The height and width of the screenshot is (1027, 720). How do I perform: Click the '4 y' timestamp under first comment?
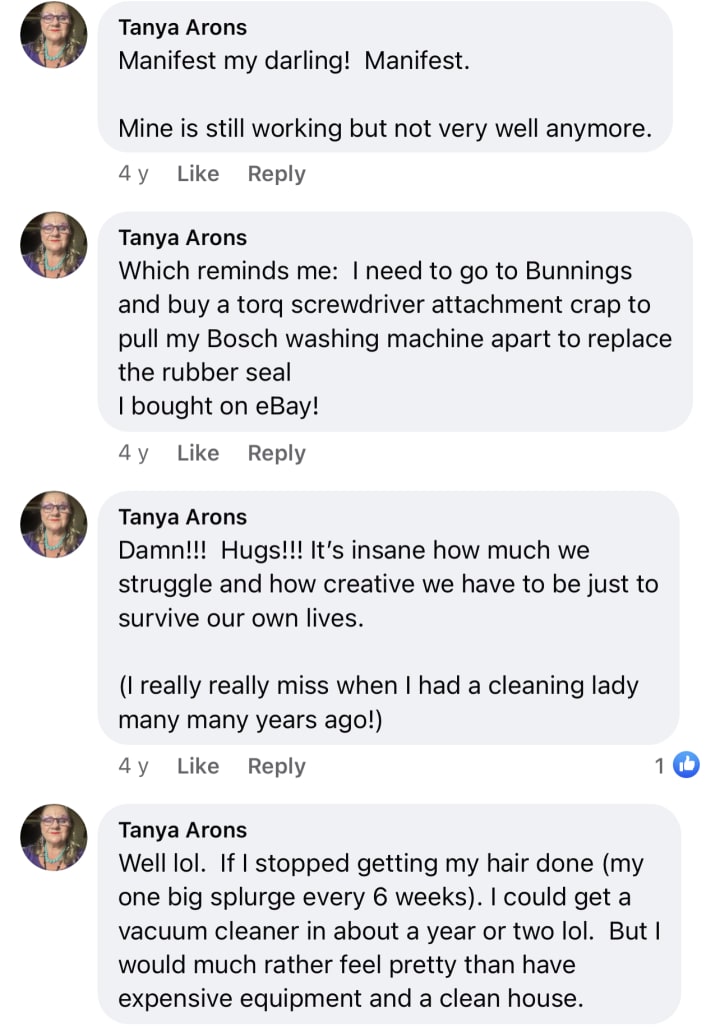133,174
